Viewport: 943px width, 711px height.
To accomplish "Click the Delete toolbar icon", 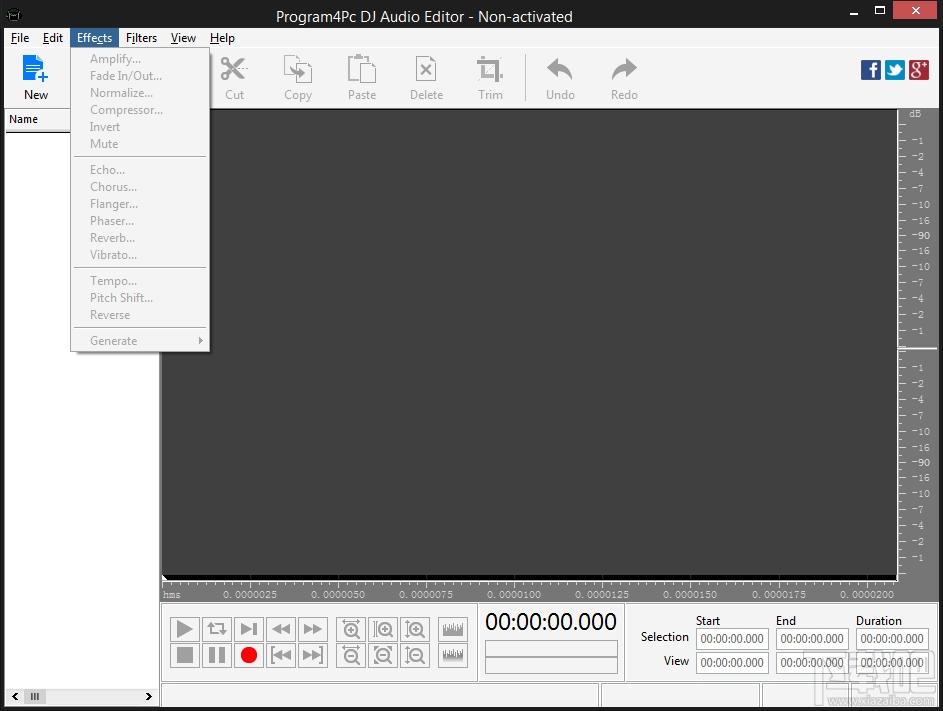I will 426,69.
